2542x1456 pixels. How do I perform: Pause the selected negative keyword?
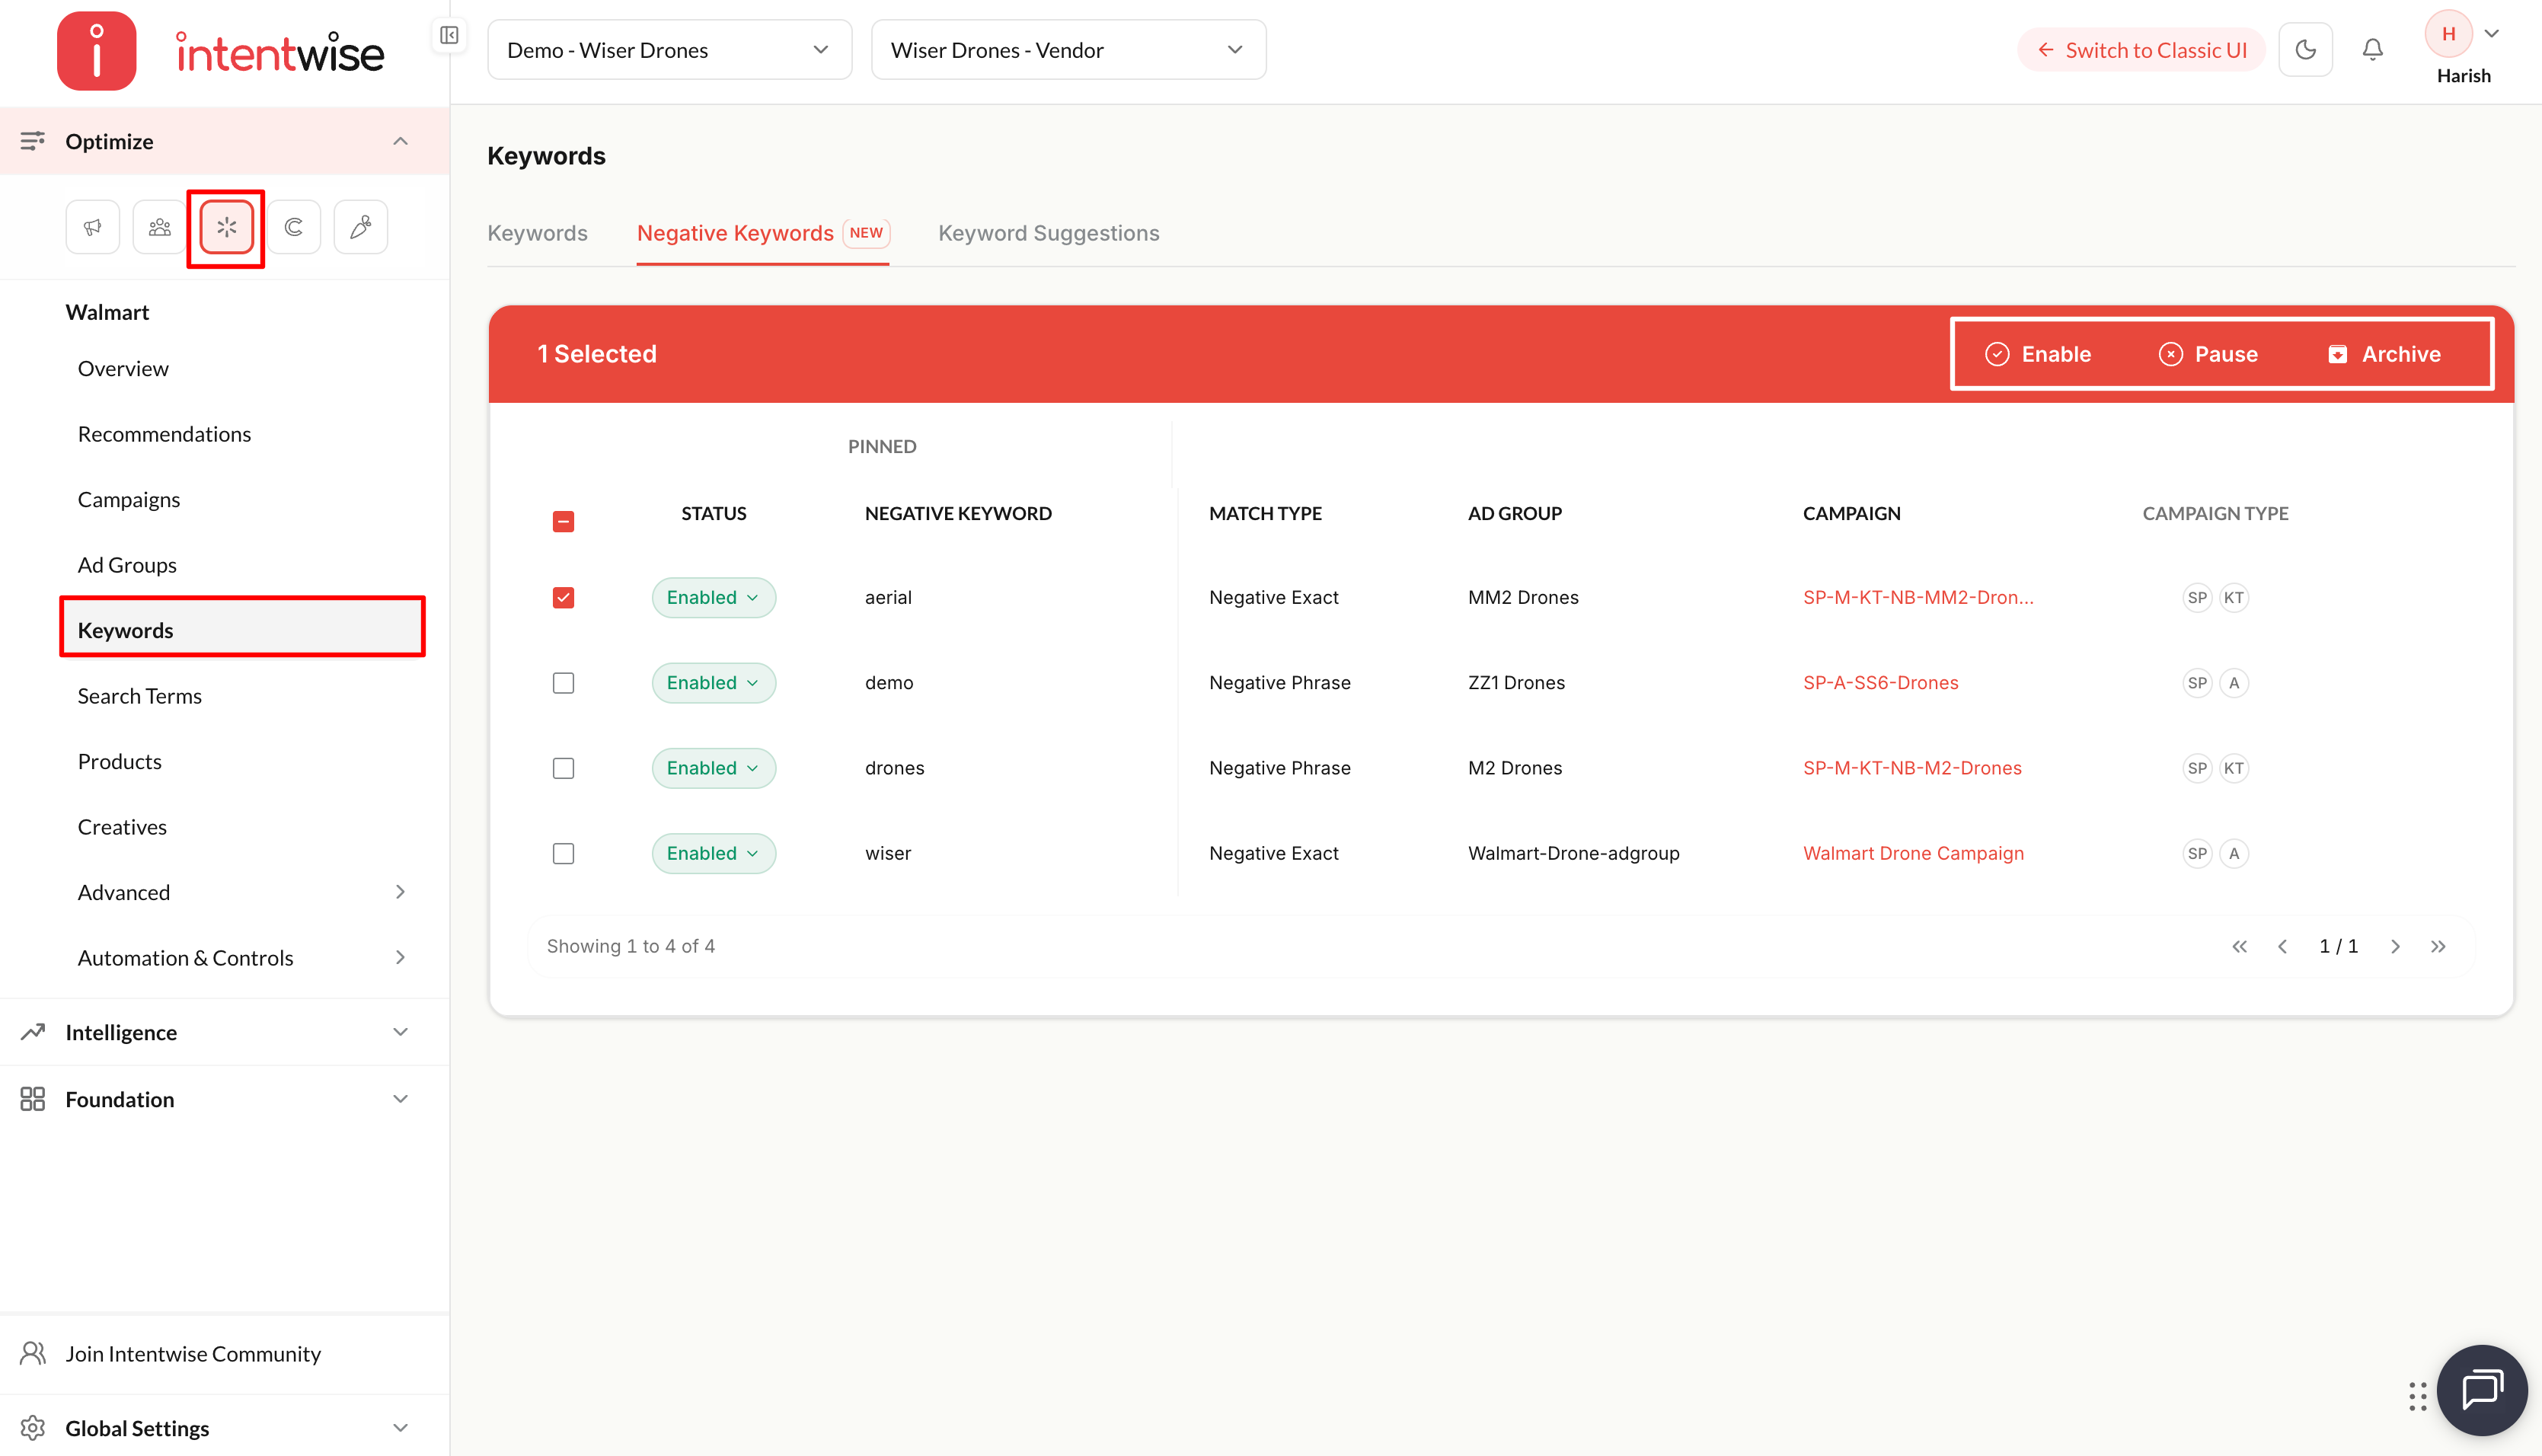(x=2209, y=354)
